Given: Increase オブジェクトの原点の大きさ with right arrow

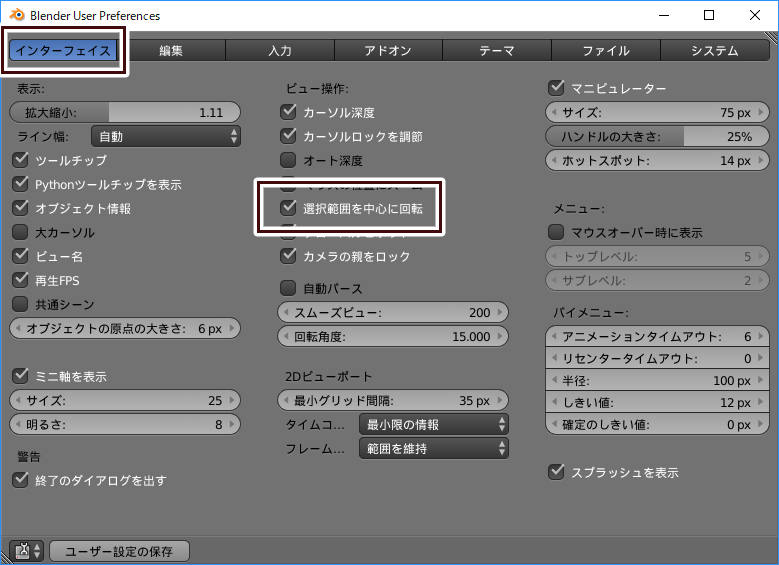Looking at the screenshot, I should (x=232, y=328).
